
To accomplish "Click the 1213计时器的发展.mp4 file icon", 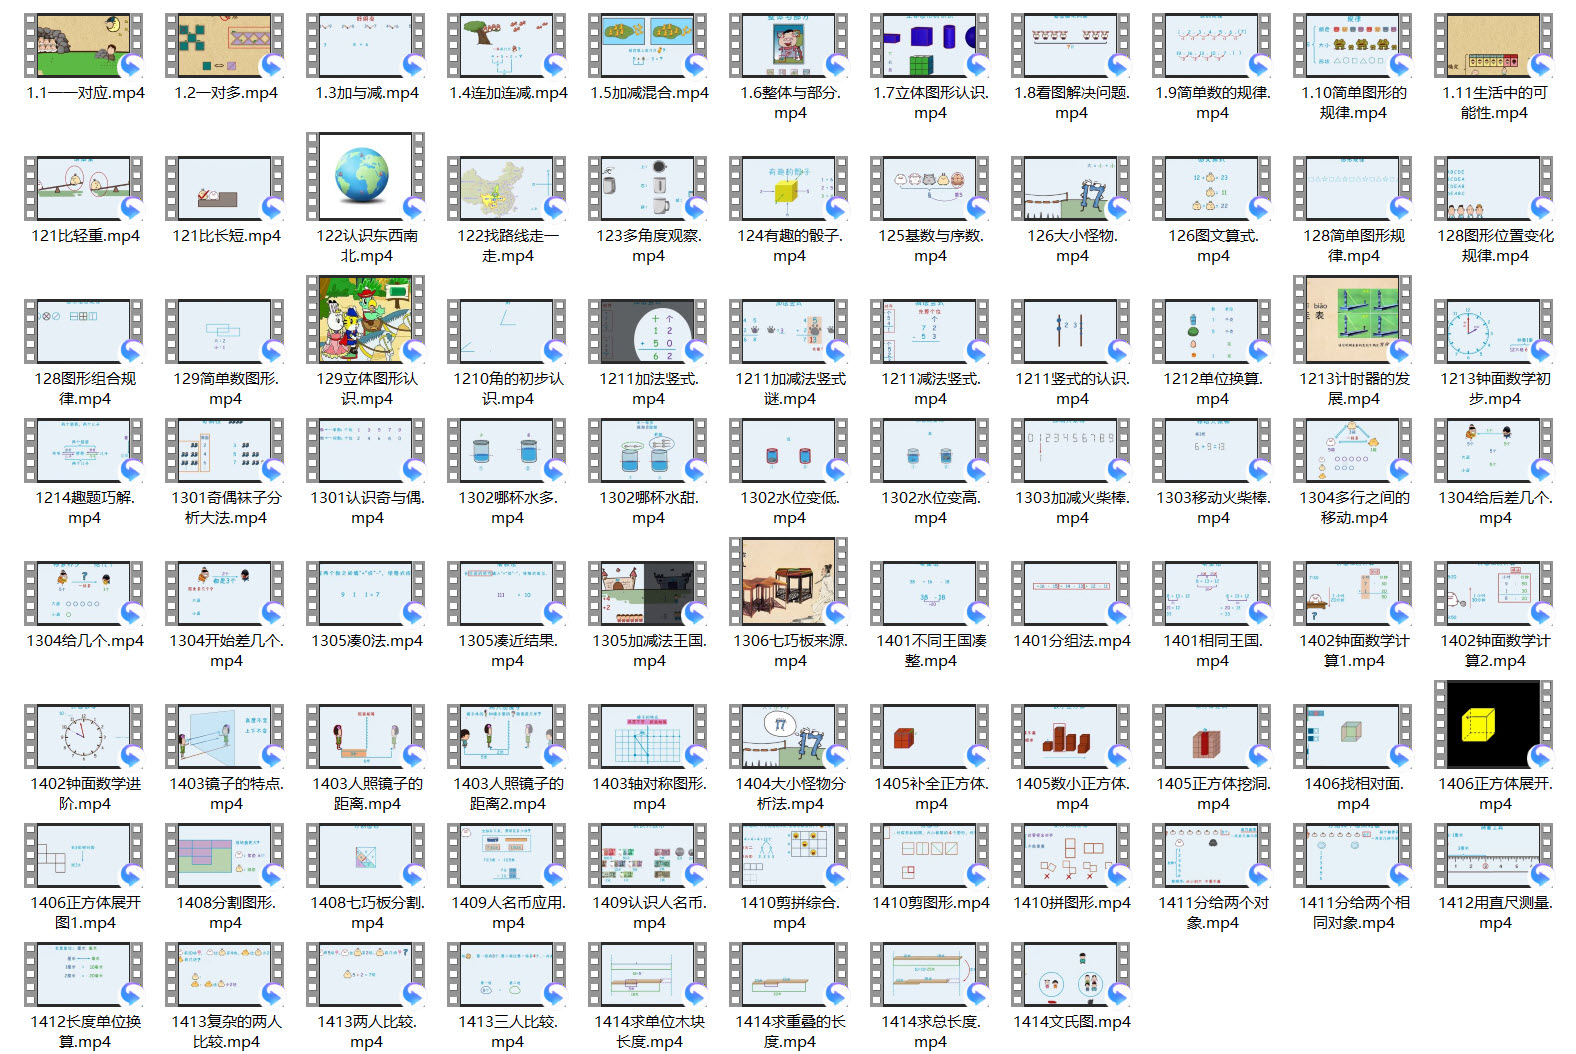I will coord(1352,320).
